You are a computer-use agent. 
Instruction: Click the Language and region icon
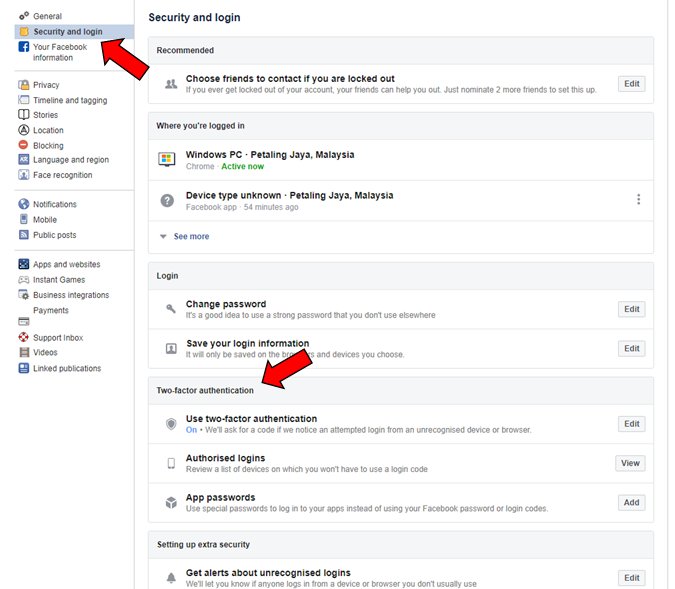[24, 160]
